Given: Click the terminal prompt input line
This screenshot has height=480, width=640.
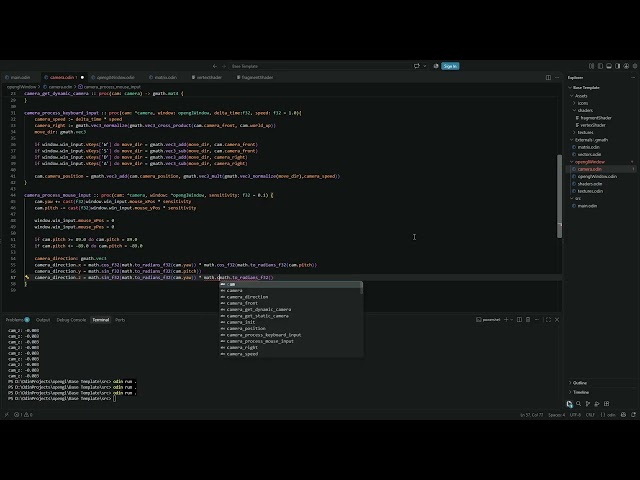Looking at the screenshot, I should [x=61, y=398].
